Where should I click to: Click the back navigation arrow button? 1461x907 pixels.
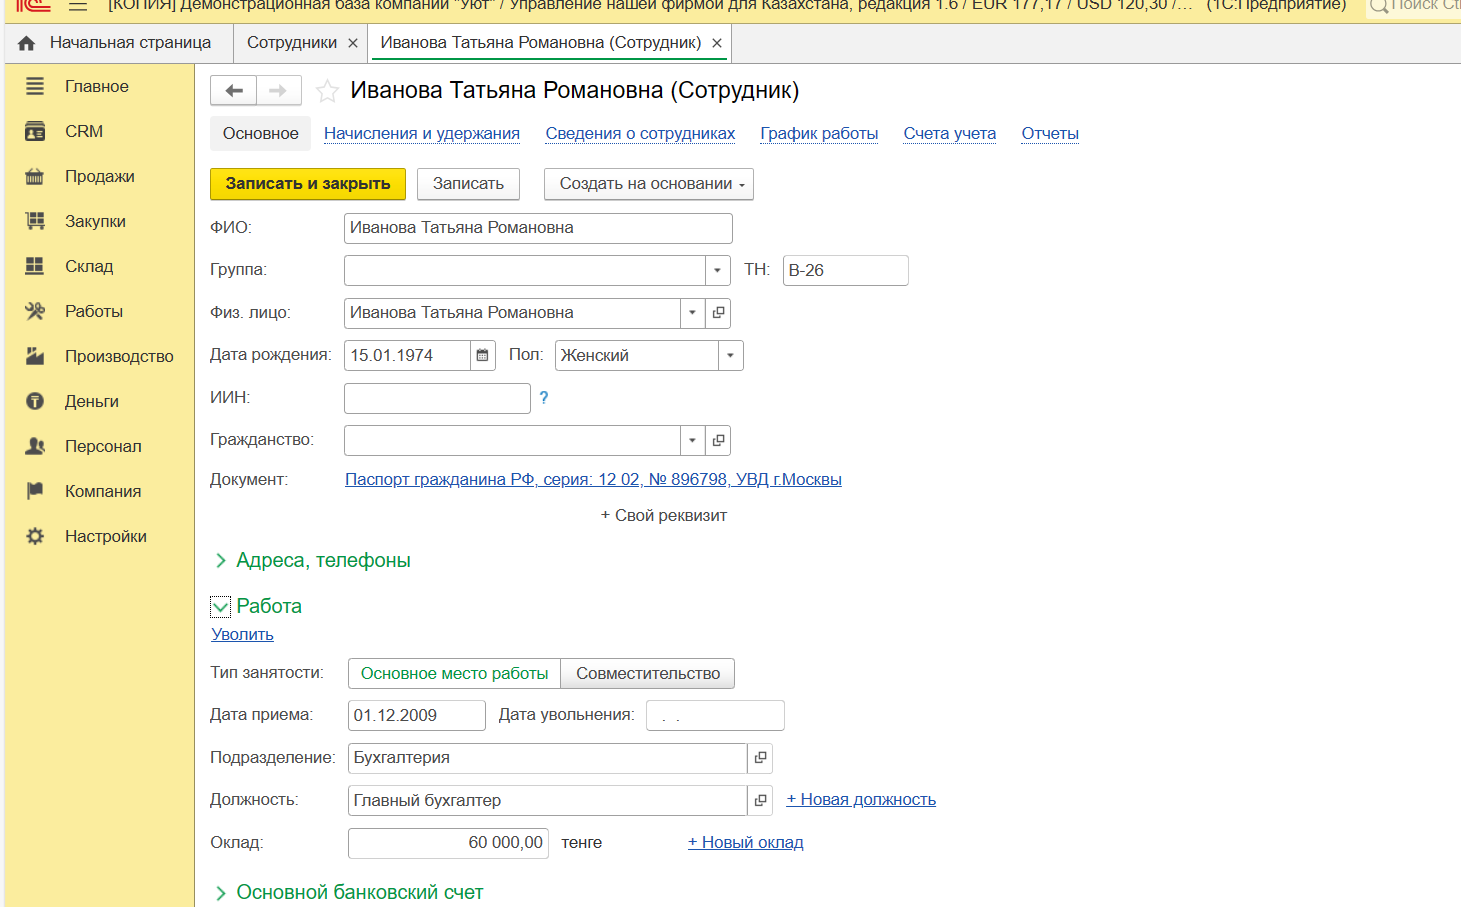234,91
